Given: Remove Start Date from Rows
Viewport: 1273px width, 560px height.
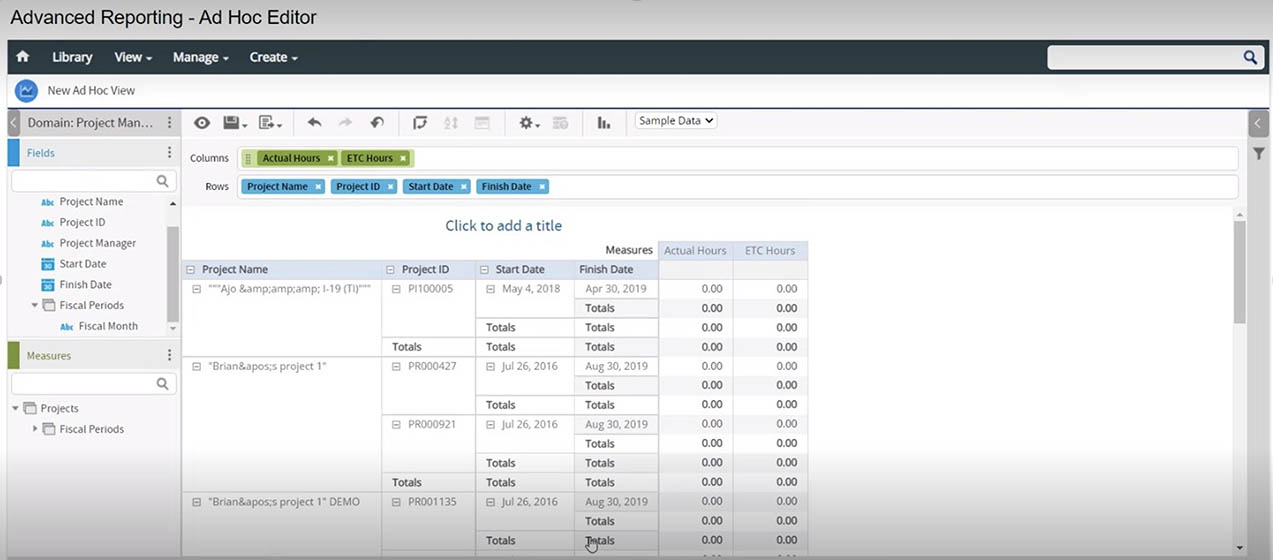Looking at the screenshot, I should point(463,186).
